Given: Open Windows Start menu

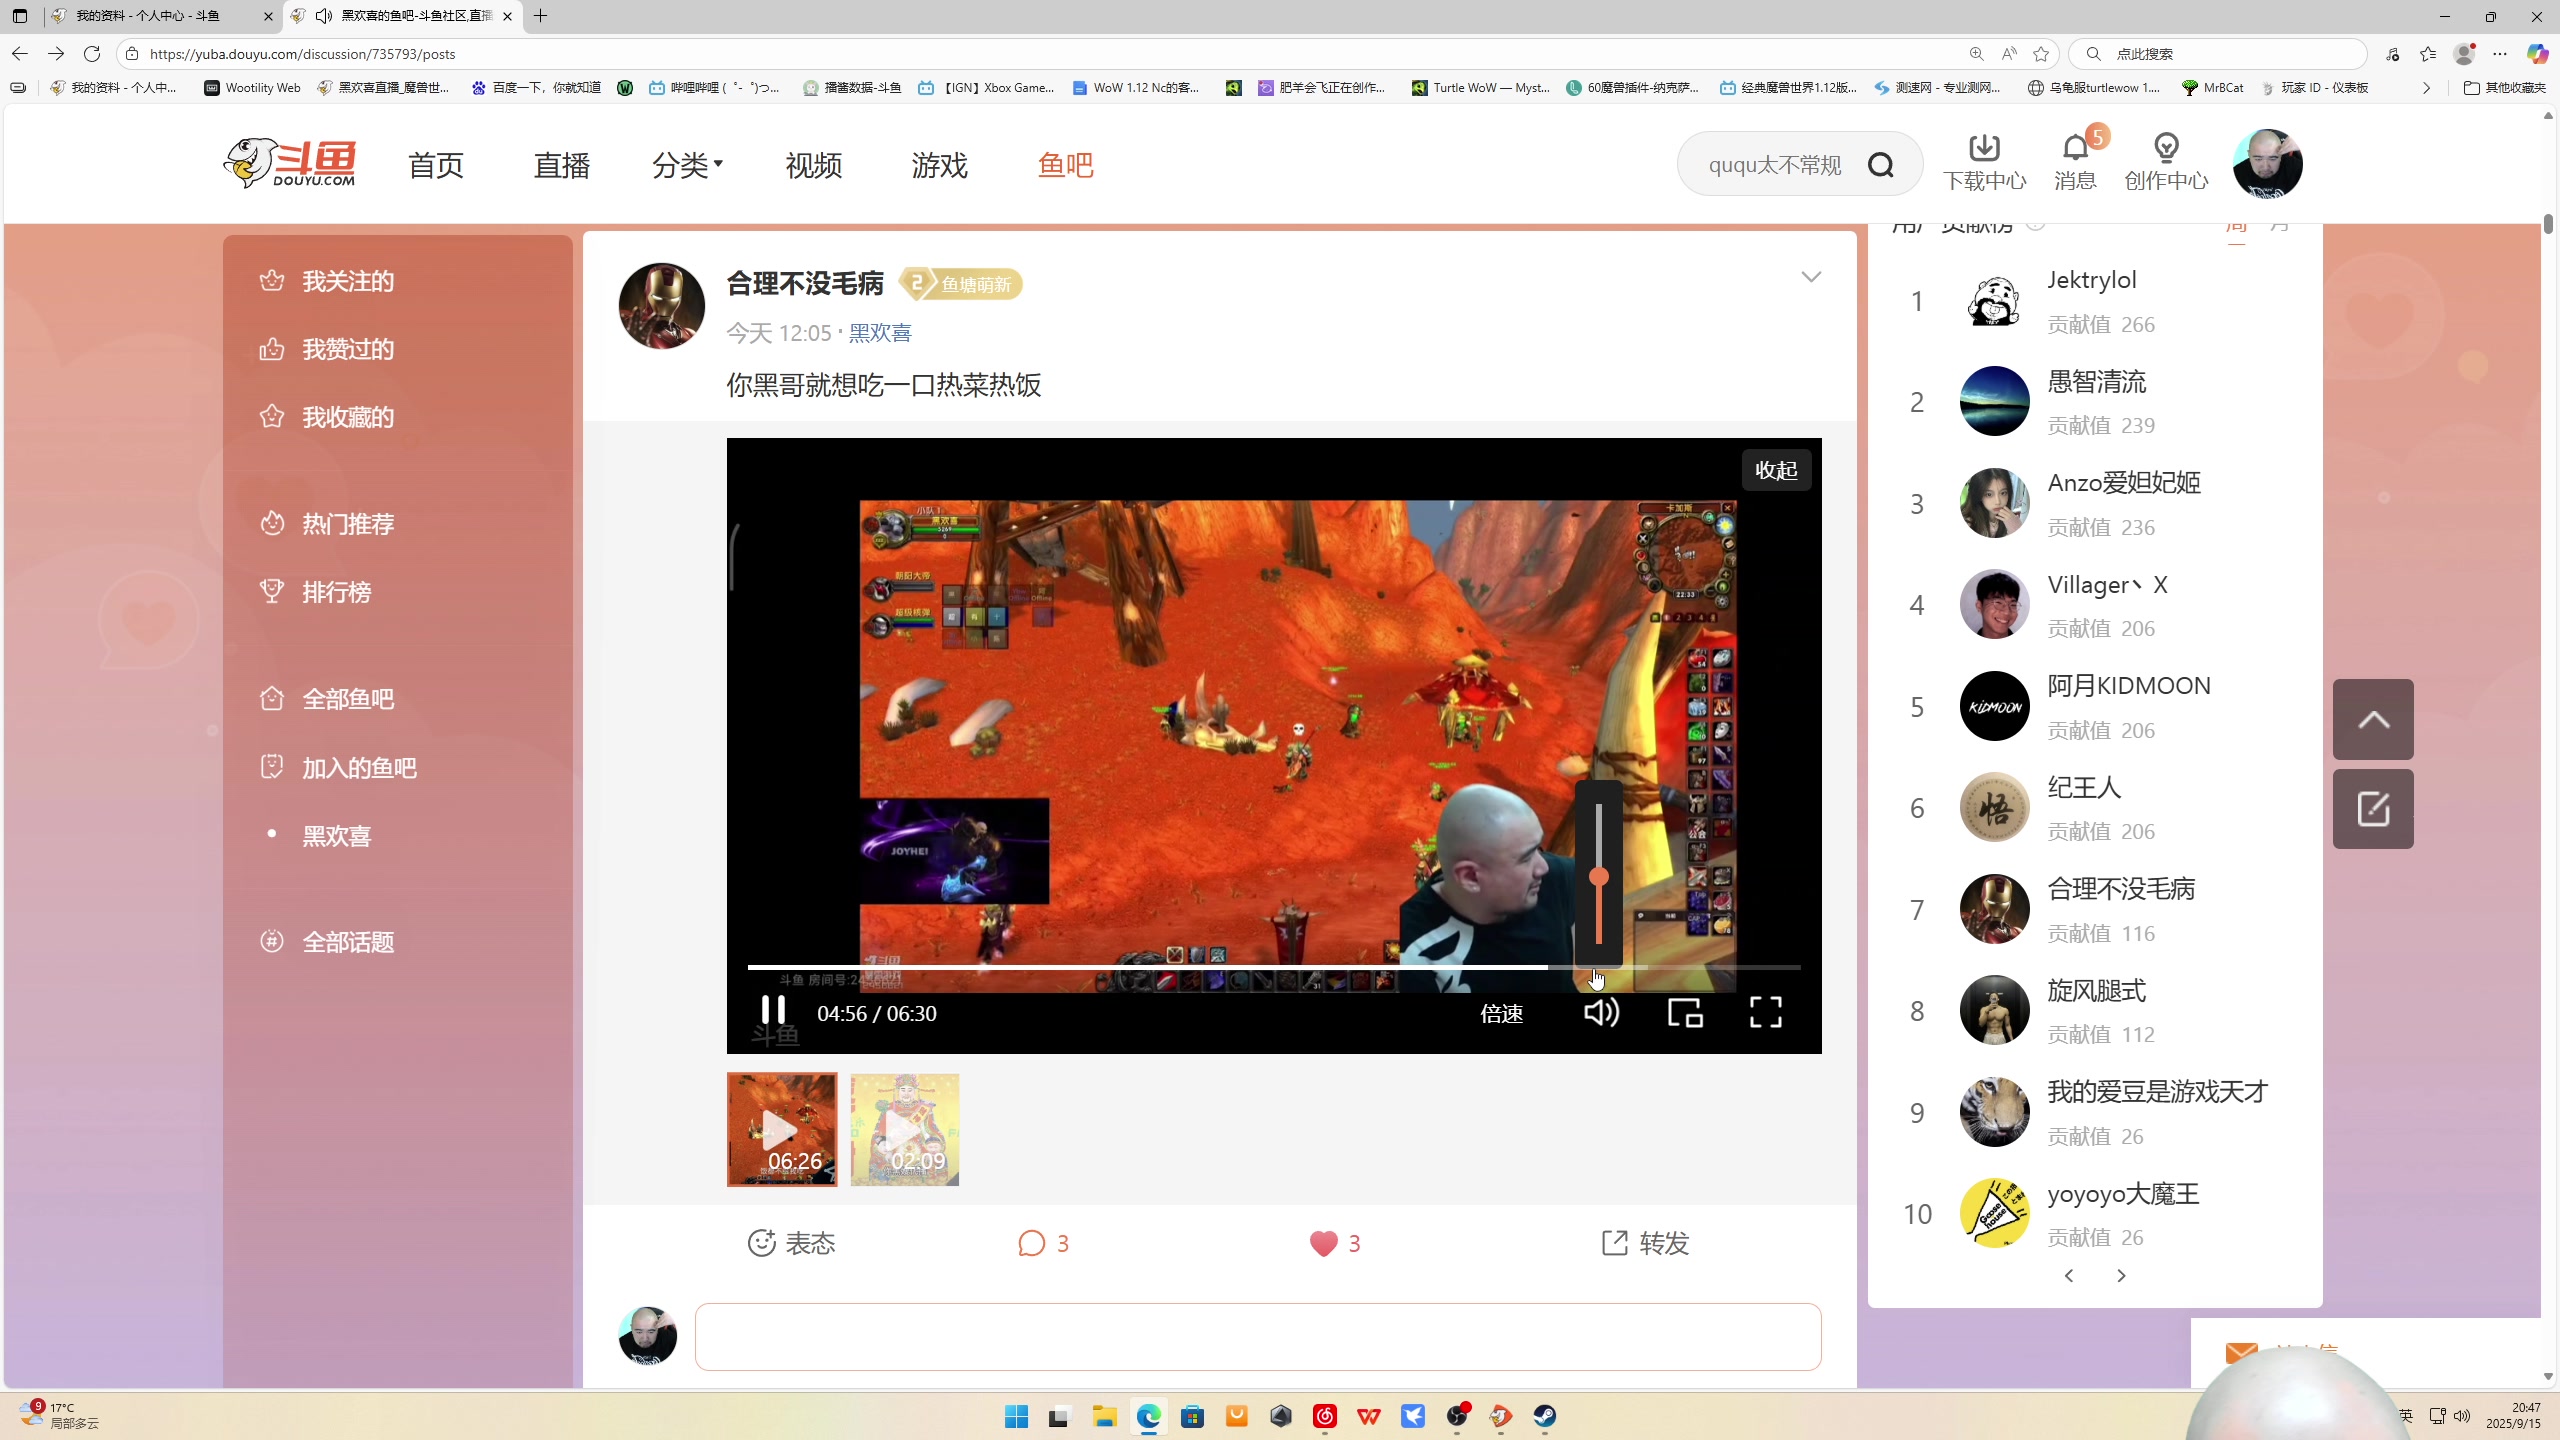Looking at the screenshot, I should tap(1016, 1416).
